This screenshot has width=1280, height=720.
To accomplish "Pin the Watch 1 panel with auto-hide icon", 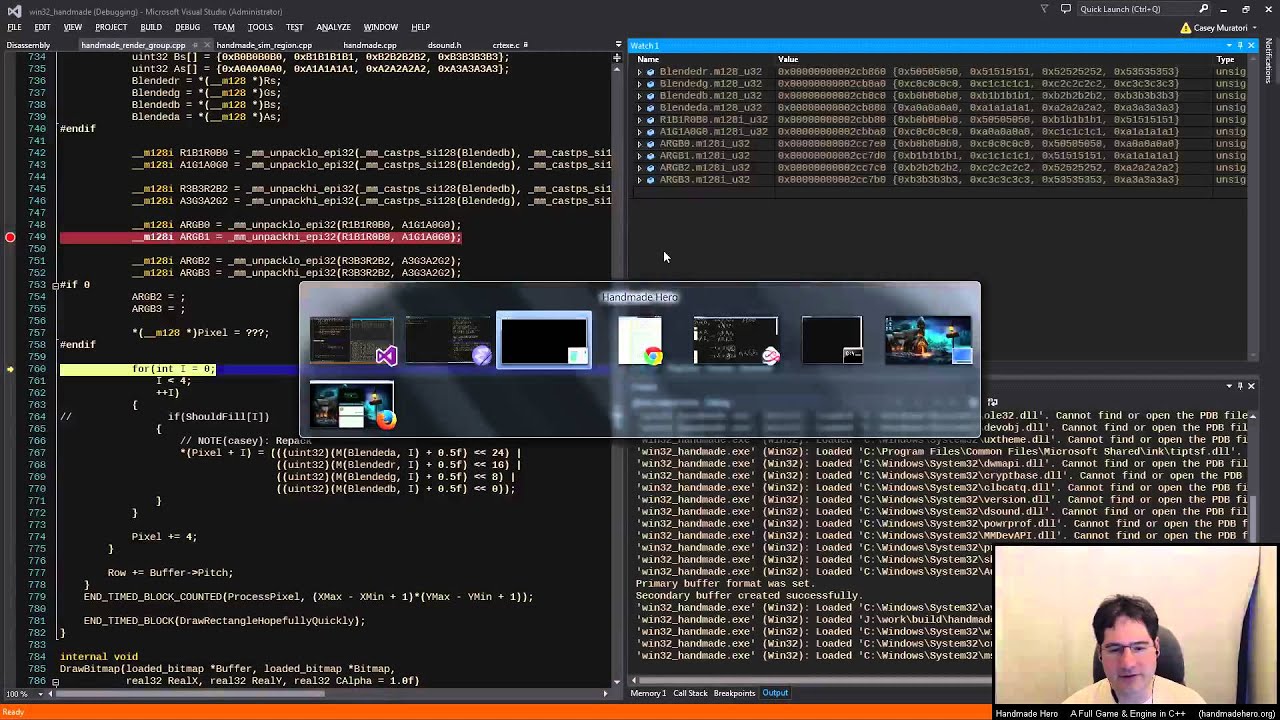I will click(1240, 45).
